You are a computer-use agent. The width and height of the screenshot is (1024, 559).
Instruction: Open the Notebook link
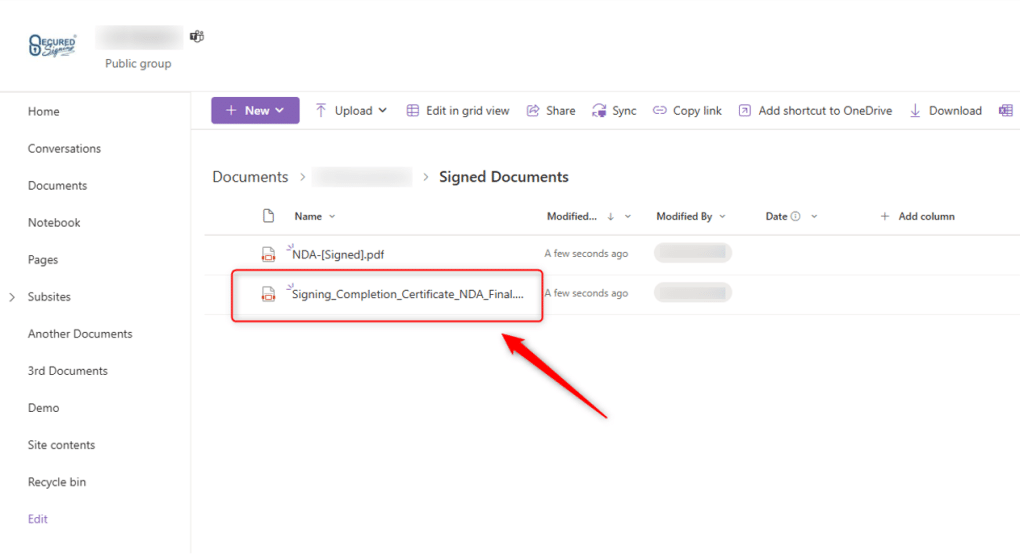coord(54,223)
